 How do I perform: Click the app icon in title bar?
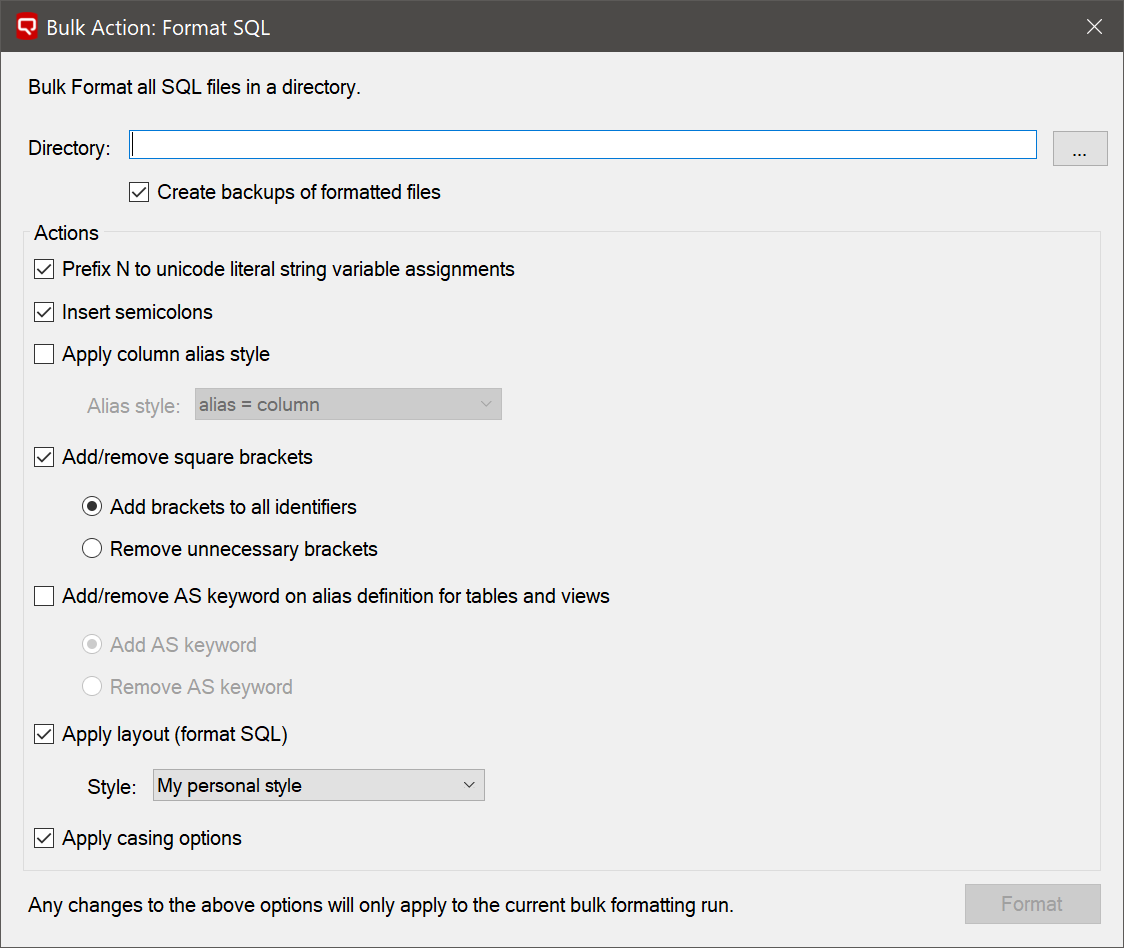click(x=28, y=27)
